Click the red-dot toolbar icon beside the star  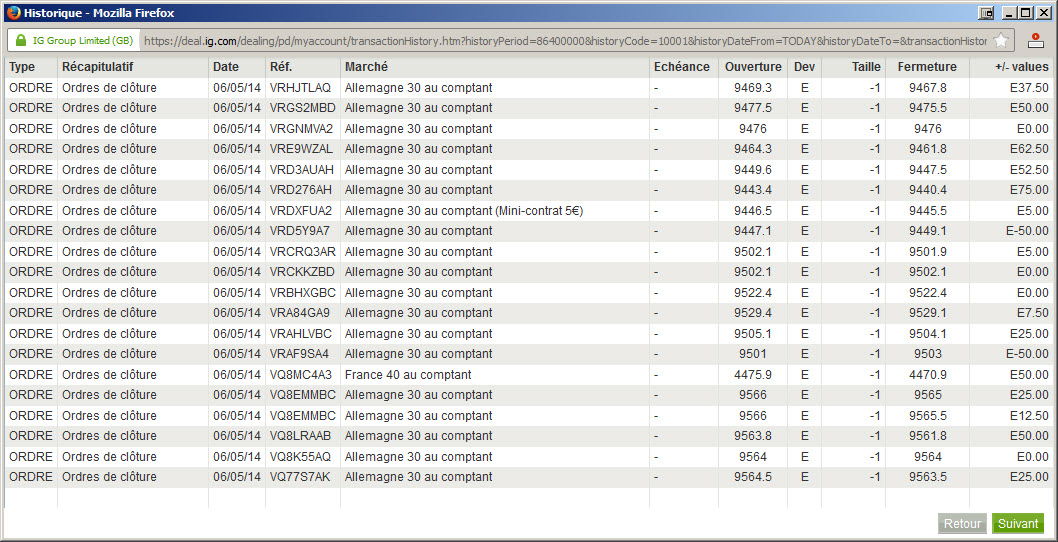click(x=1036, y=40)
